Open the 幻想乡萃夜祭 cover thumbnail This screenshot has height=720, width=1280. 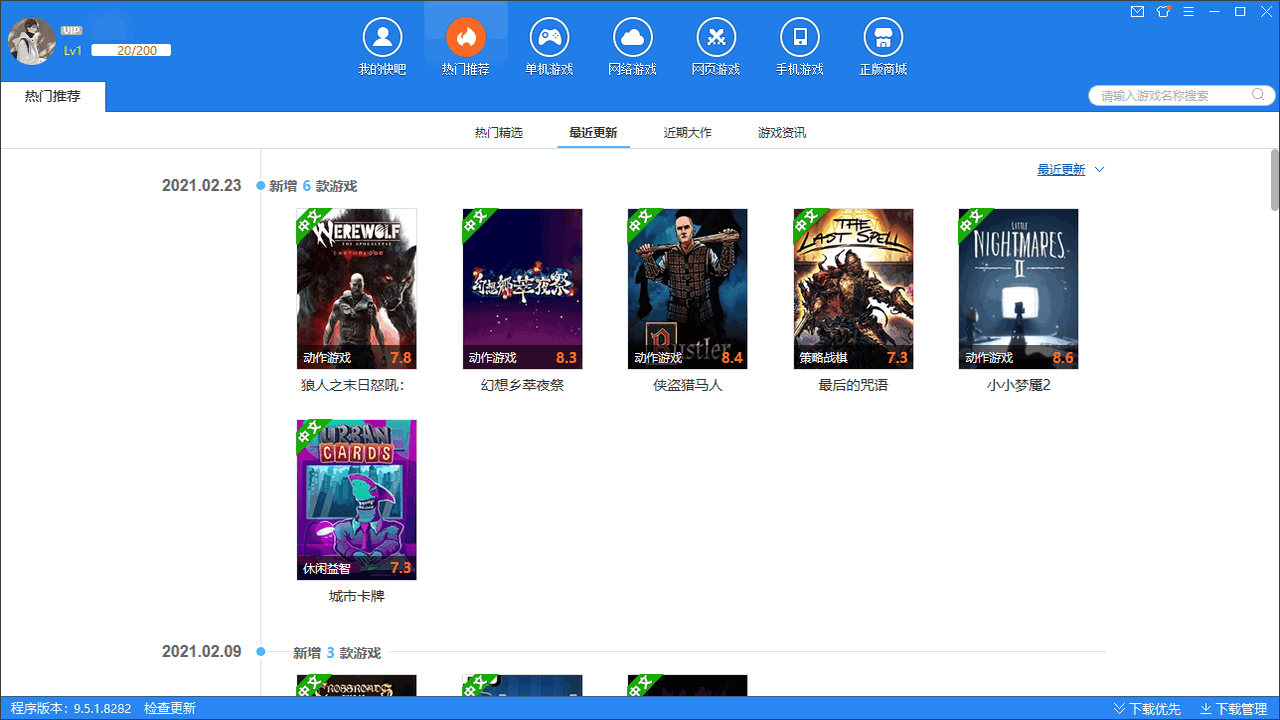(x=522, y=289)
